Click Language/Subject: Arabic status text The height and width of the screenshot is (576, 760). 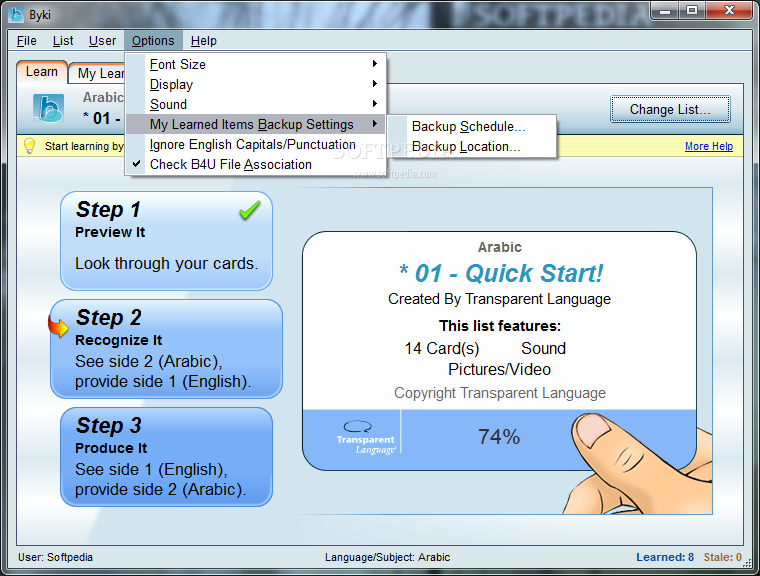[x=387, y=557]
